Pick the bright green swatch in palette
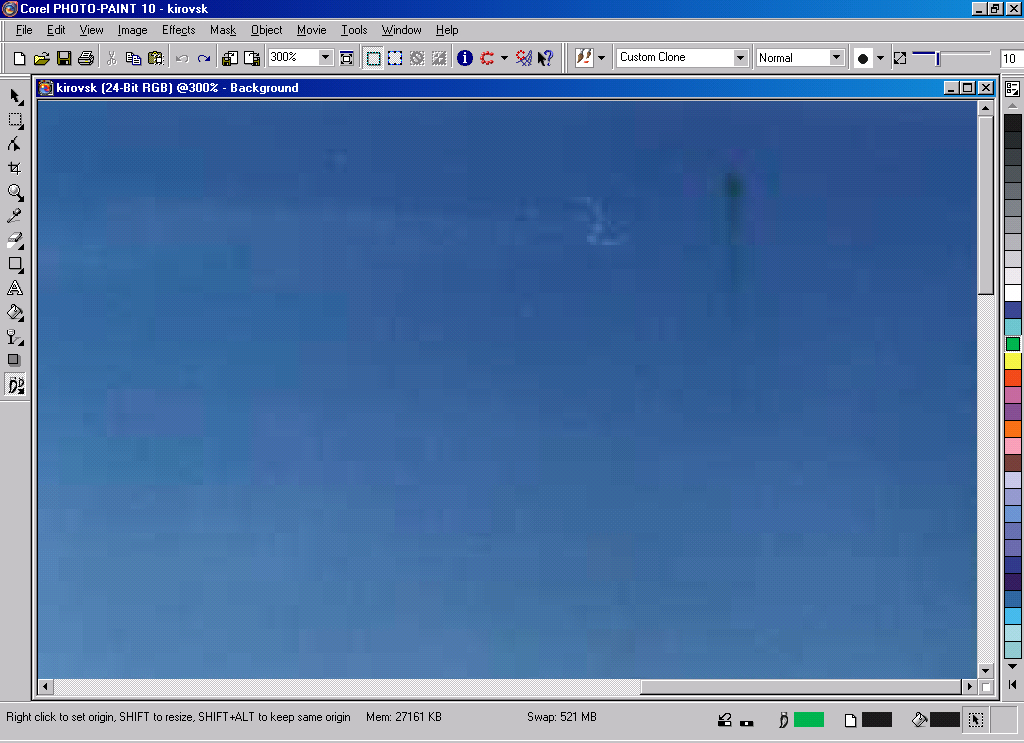Image resolution: width=1024 pixels, height=743 pixels. (1013, 344)
